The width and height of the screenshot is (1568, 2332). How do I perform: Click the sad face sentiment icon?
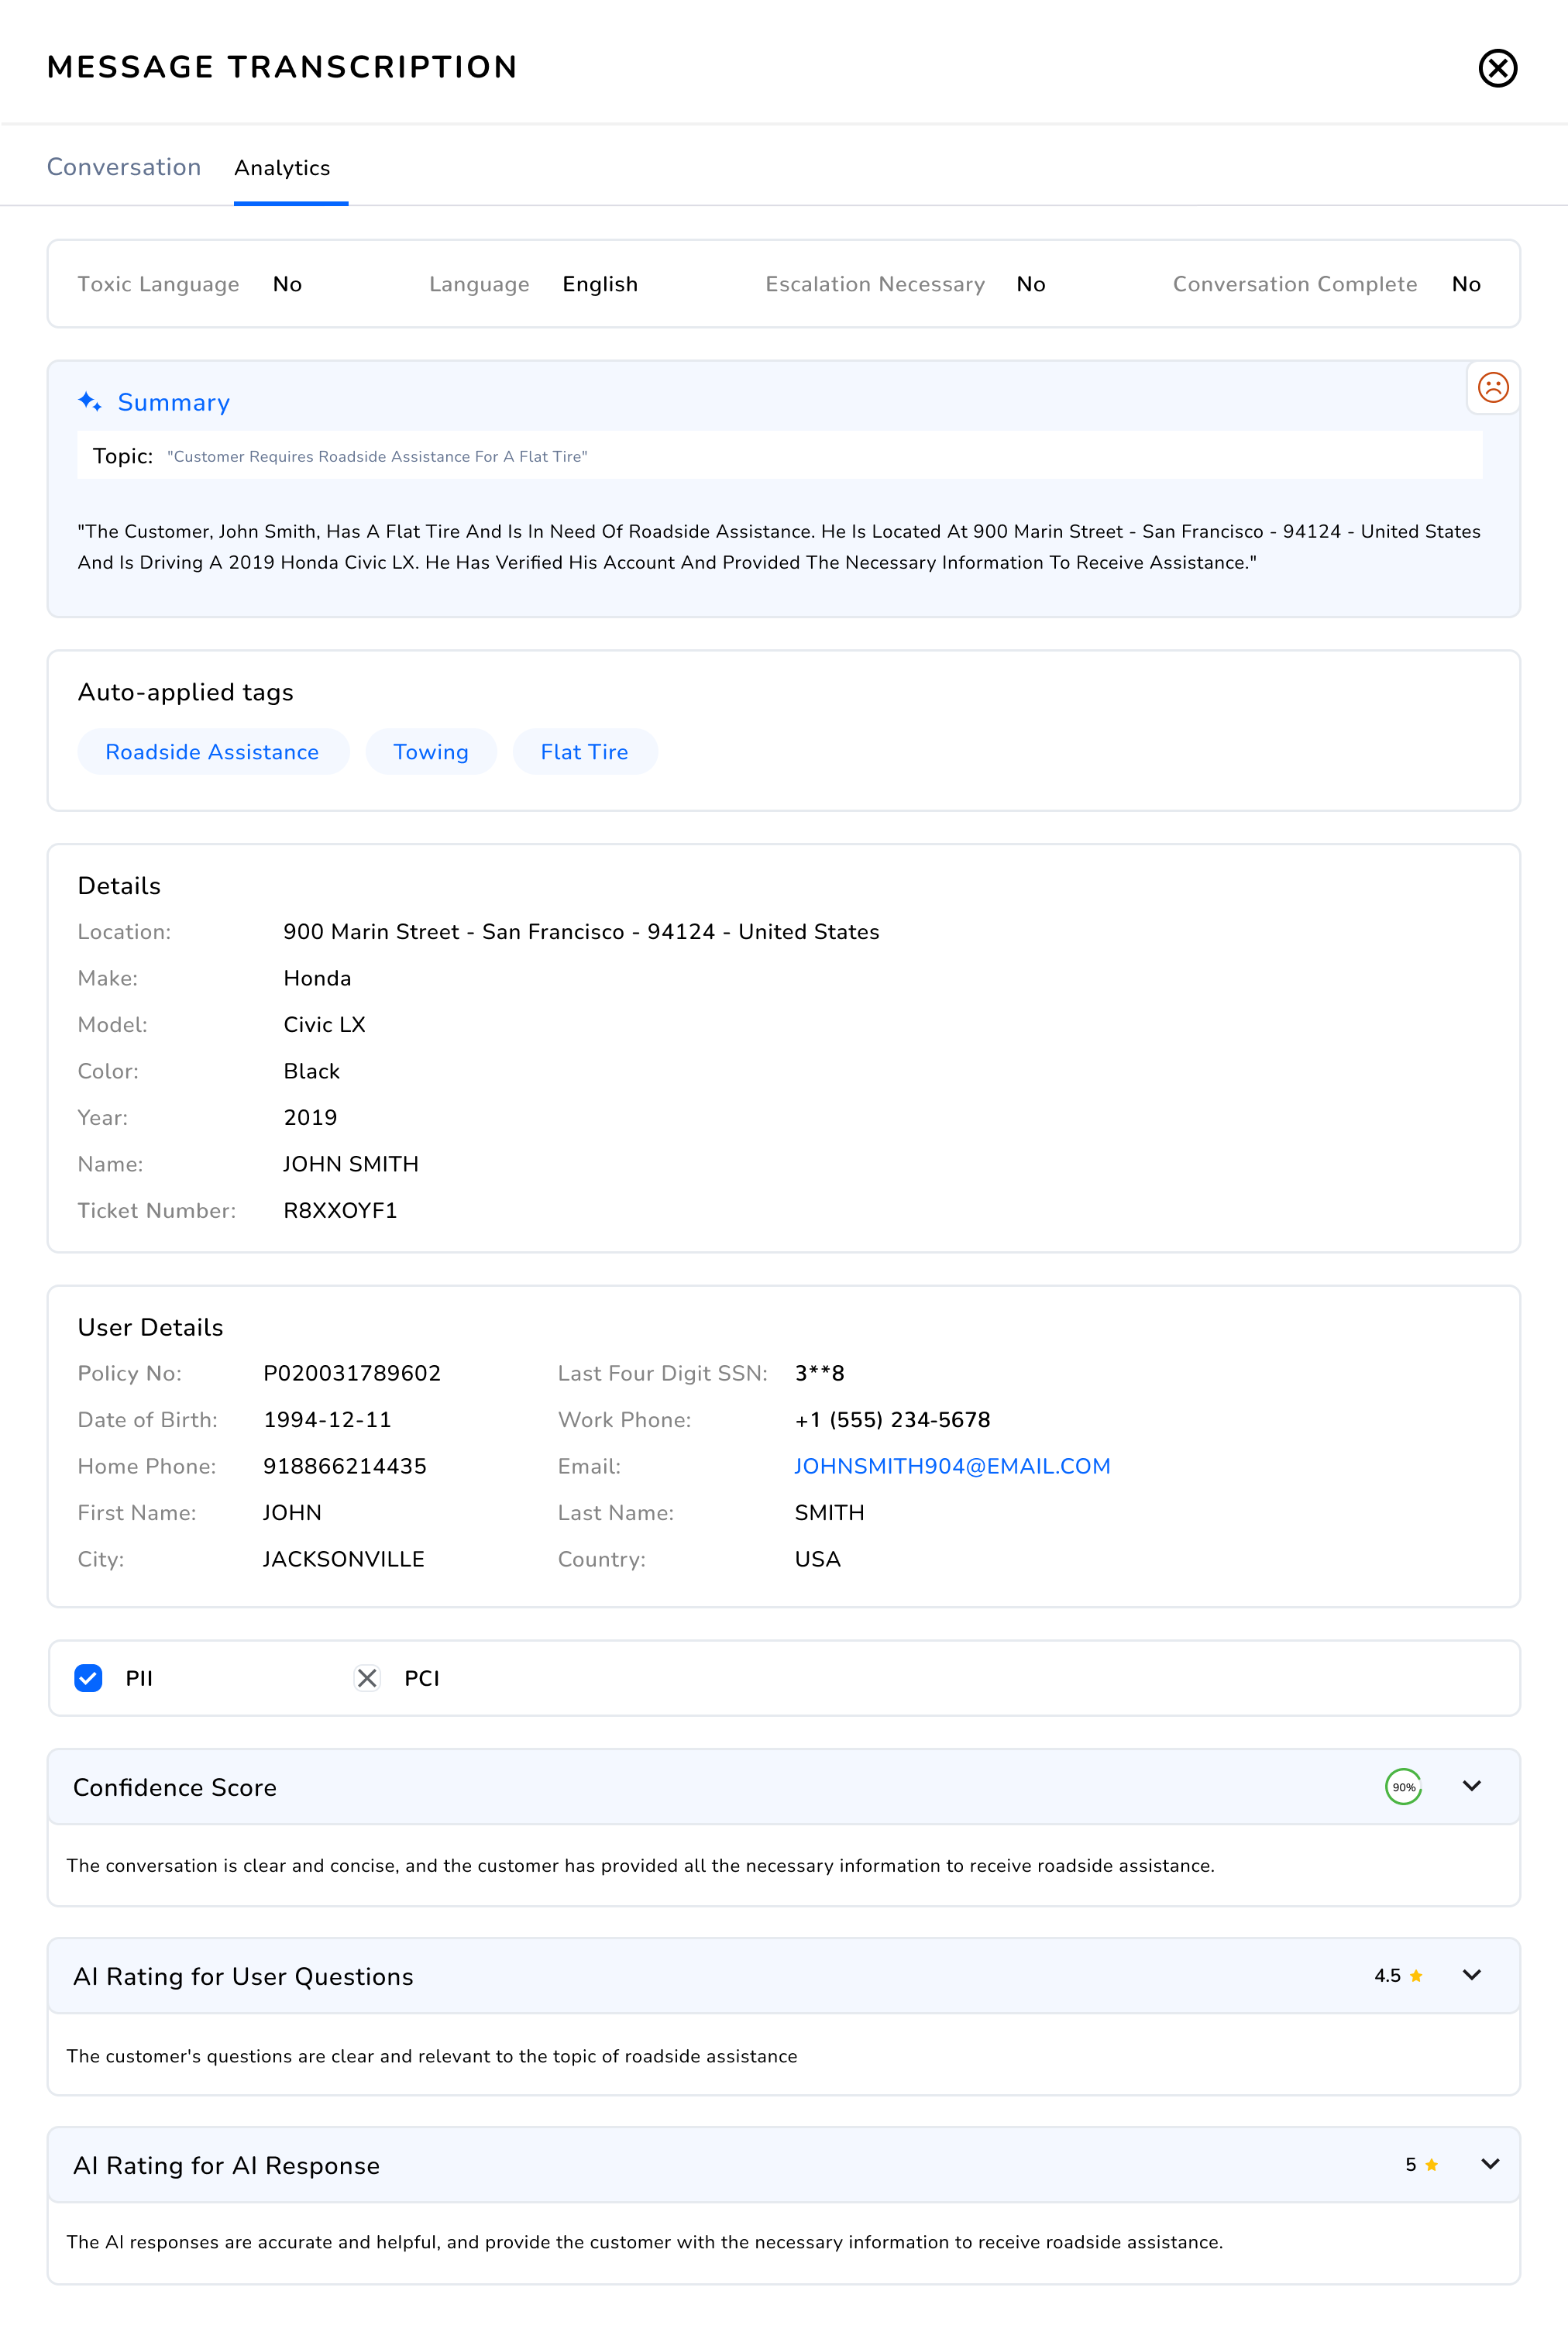(x=1492, y=387)
